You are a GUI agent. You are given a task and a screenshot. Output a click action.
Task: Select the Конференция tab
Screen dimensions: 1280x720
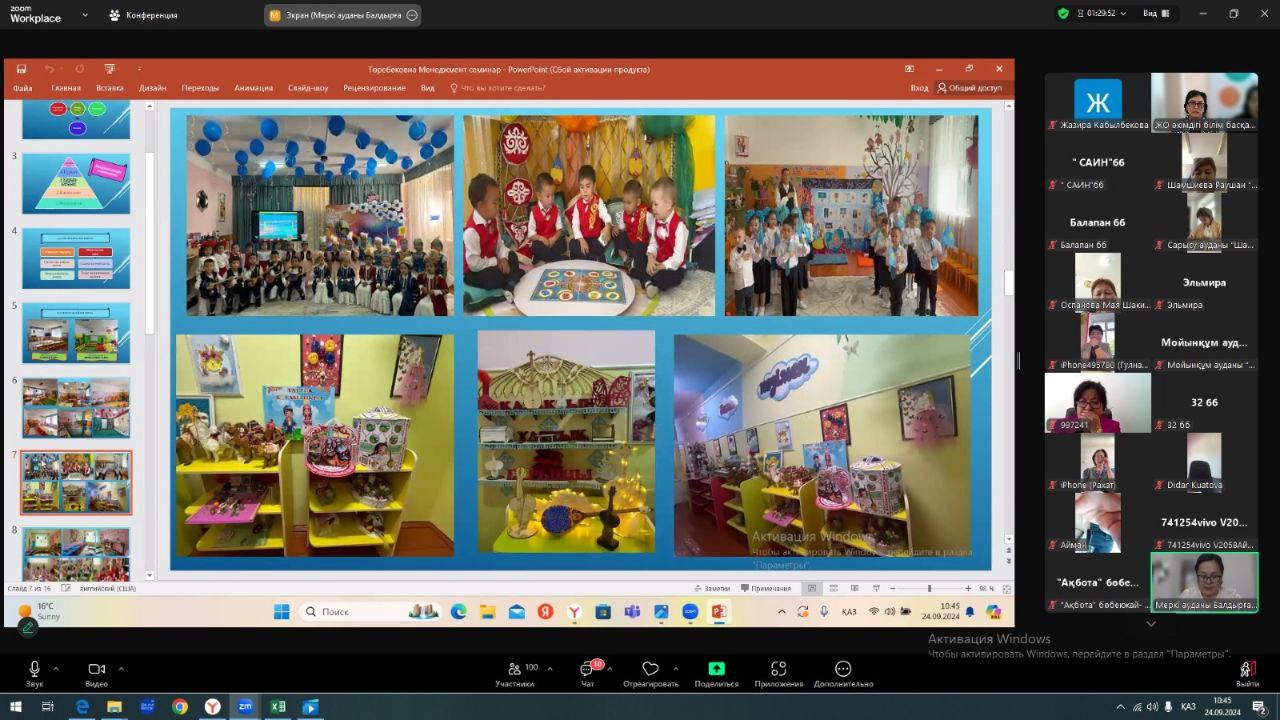[143, 15]
